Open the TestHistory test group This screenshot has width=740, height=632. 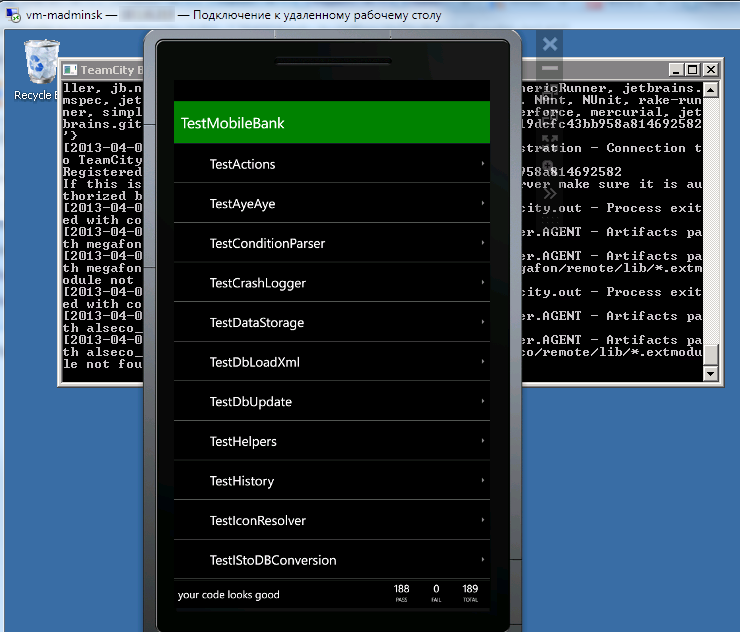coord(332,481)
